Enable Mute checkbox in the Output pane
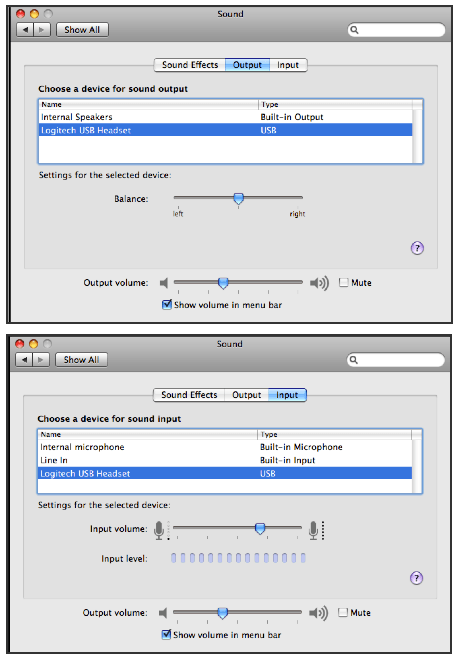Viewport: 457px width, 661px height. pyautogui.click(x=344, y=282)
